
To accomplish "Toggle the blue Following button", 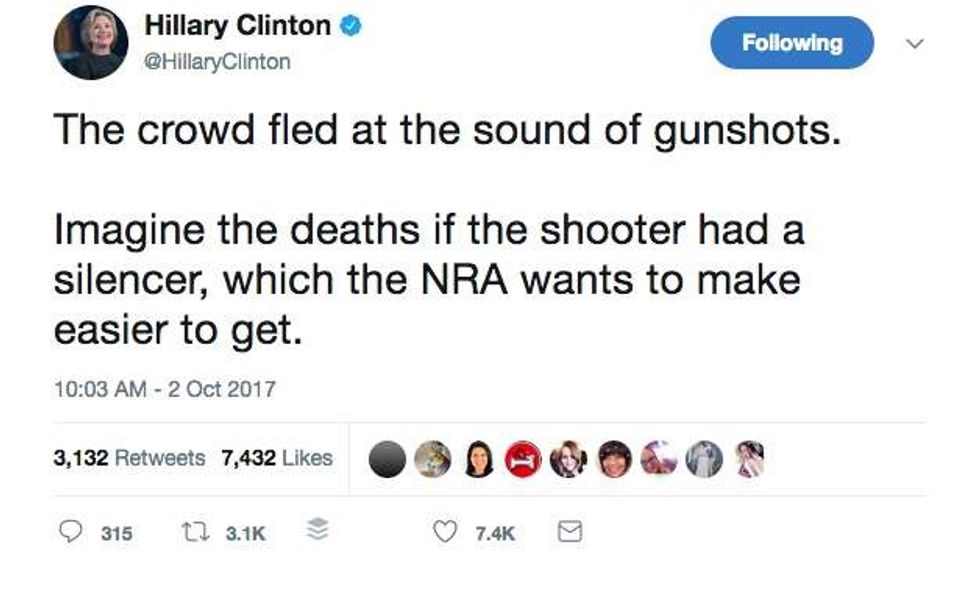I will tap(791, 43).
